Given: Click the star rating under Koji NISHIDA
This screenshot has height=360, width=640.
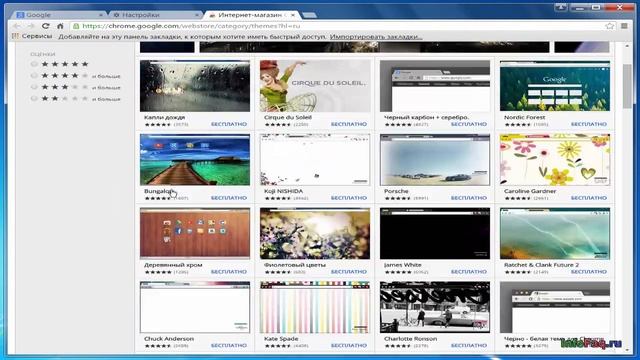Looking at the screenshot, I should pos(278,198).
